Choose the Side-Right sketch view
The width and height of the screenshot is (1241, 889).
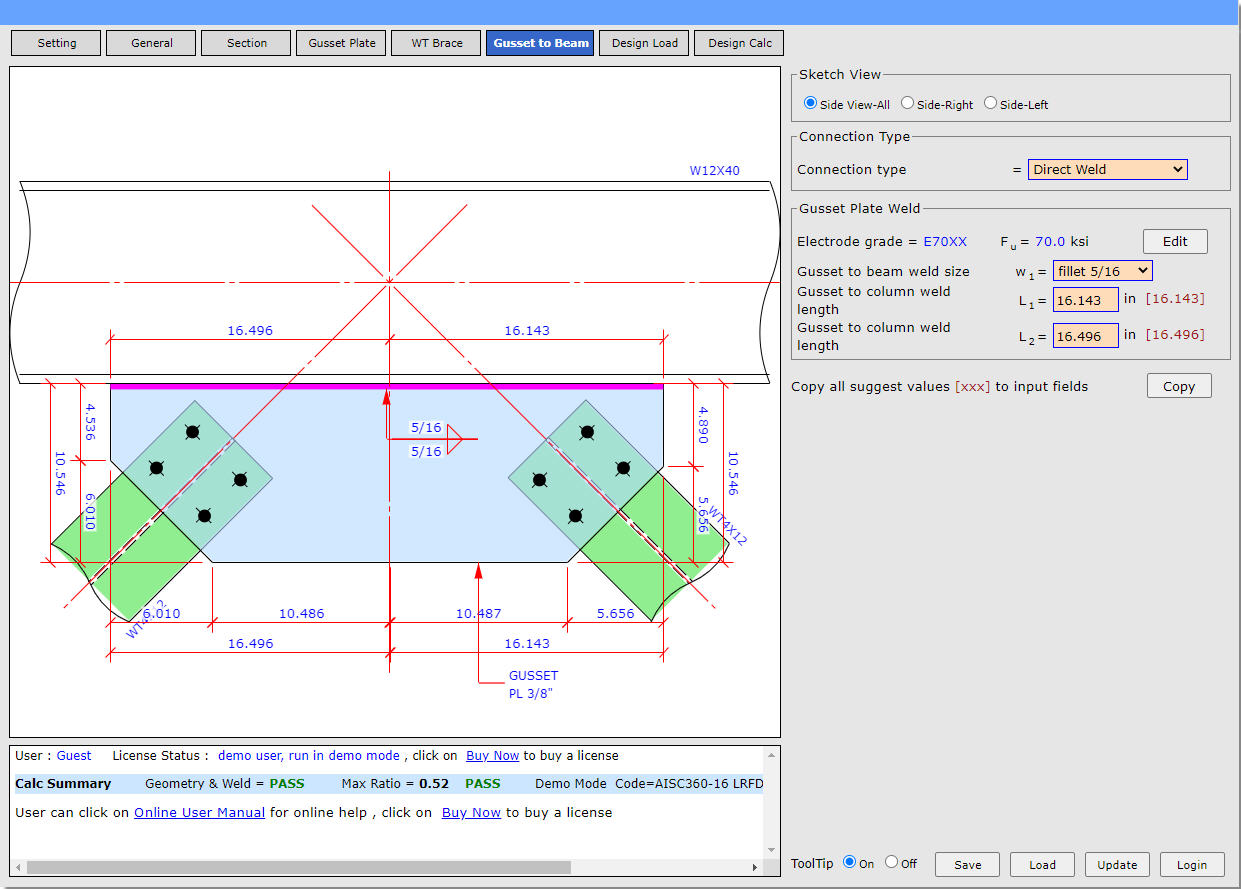[908, 103]
